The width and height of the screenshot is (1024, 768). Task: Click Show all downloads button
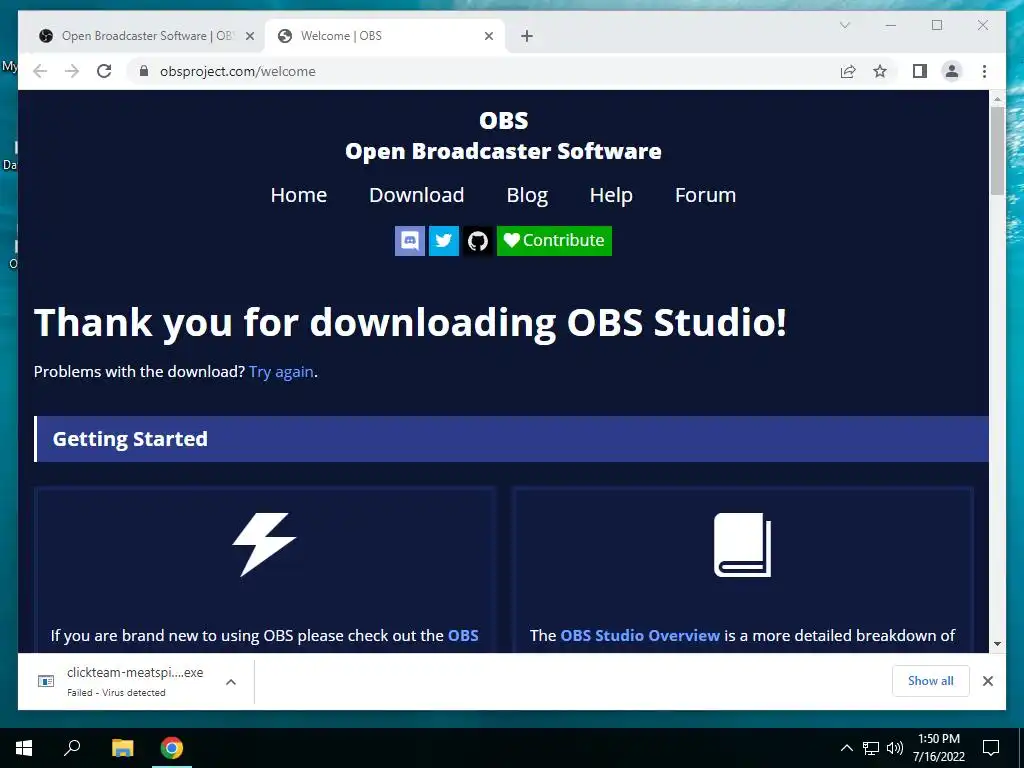(x=931, y=680)
